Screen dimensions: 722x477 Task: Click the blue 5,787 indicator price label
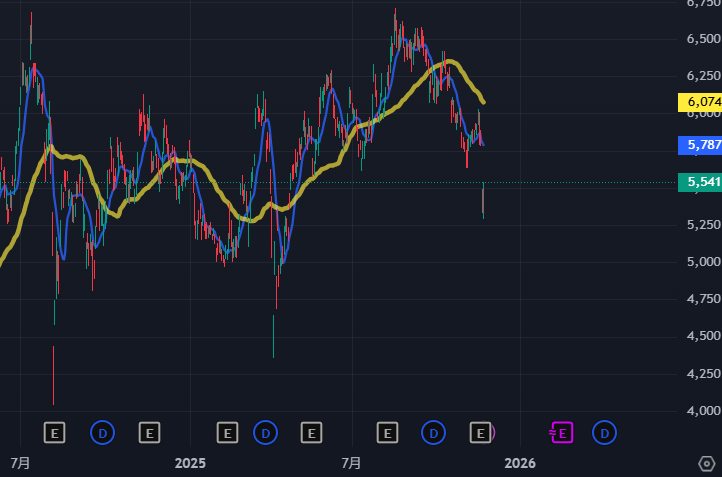coord(699,146)
